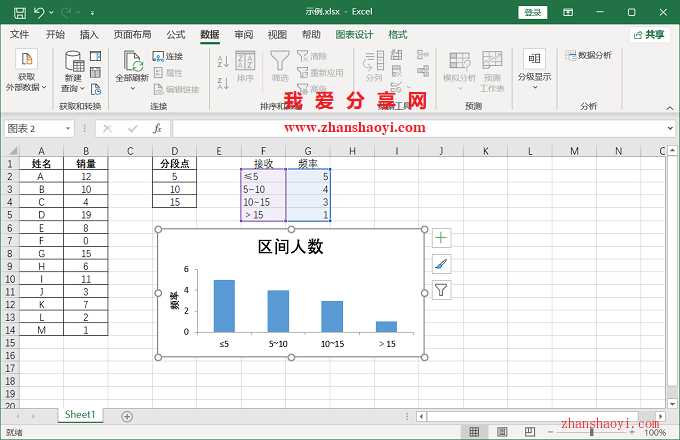Viewport: 680px width, 440px height.
Task: Click the Save icon in title bar
Action: 20,13
